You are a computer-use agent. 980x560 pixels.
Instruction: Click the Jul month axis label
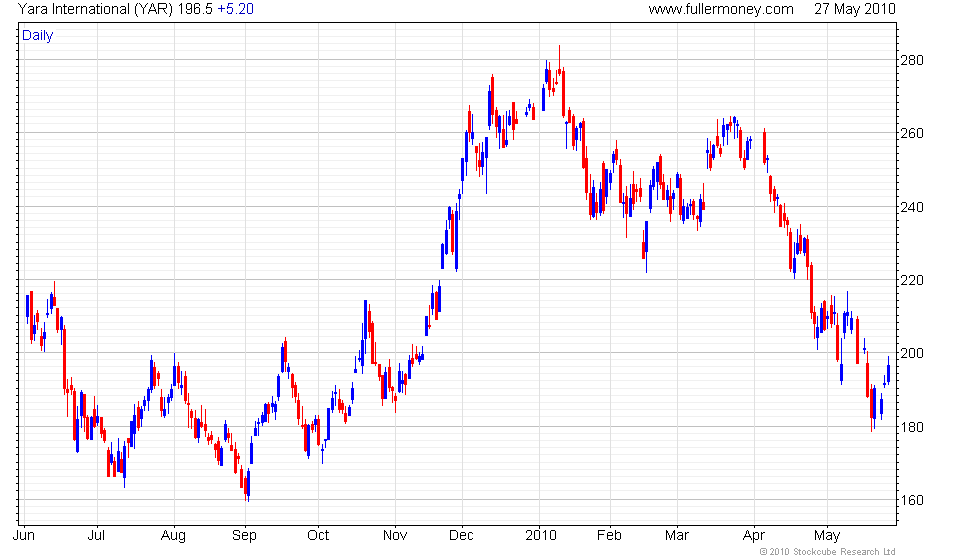tap(96, 536)
